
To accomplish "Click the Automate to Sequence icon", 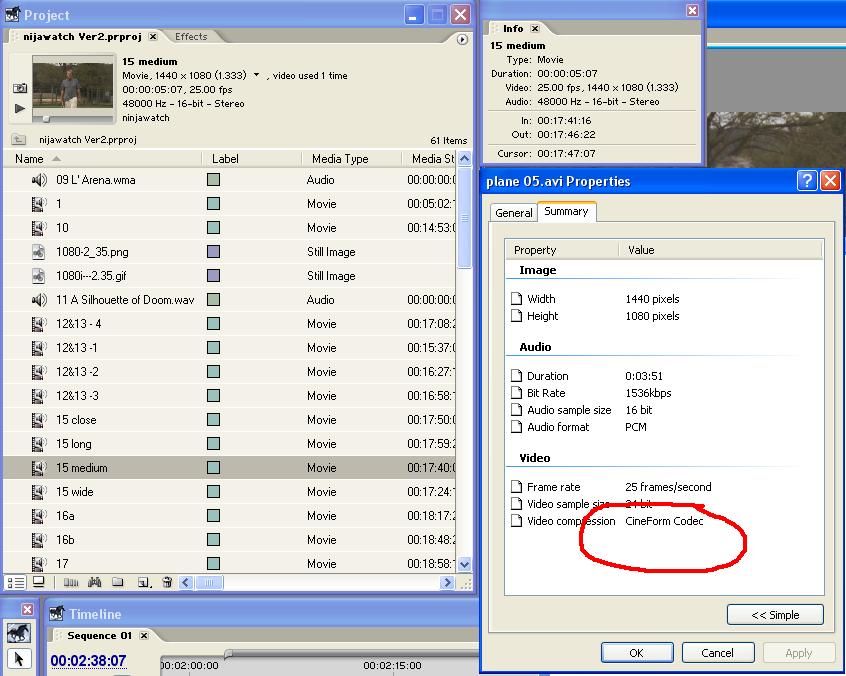I will point(71,582).
